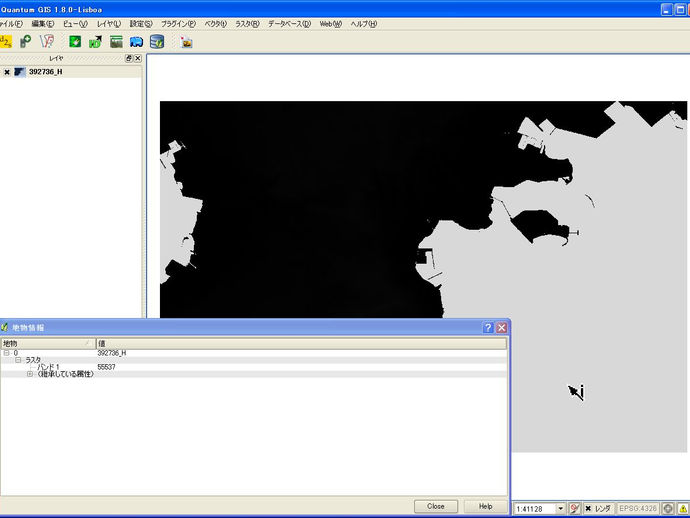Click the stop rendering status bar icon

(574, 509)
